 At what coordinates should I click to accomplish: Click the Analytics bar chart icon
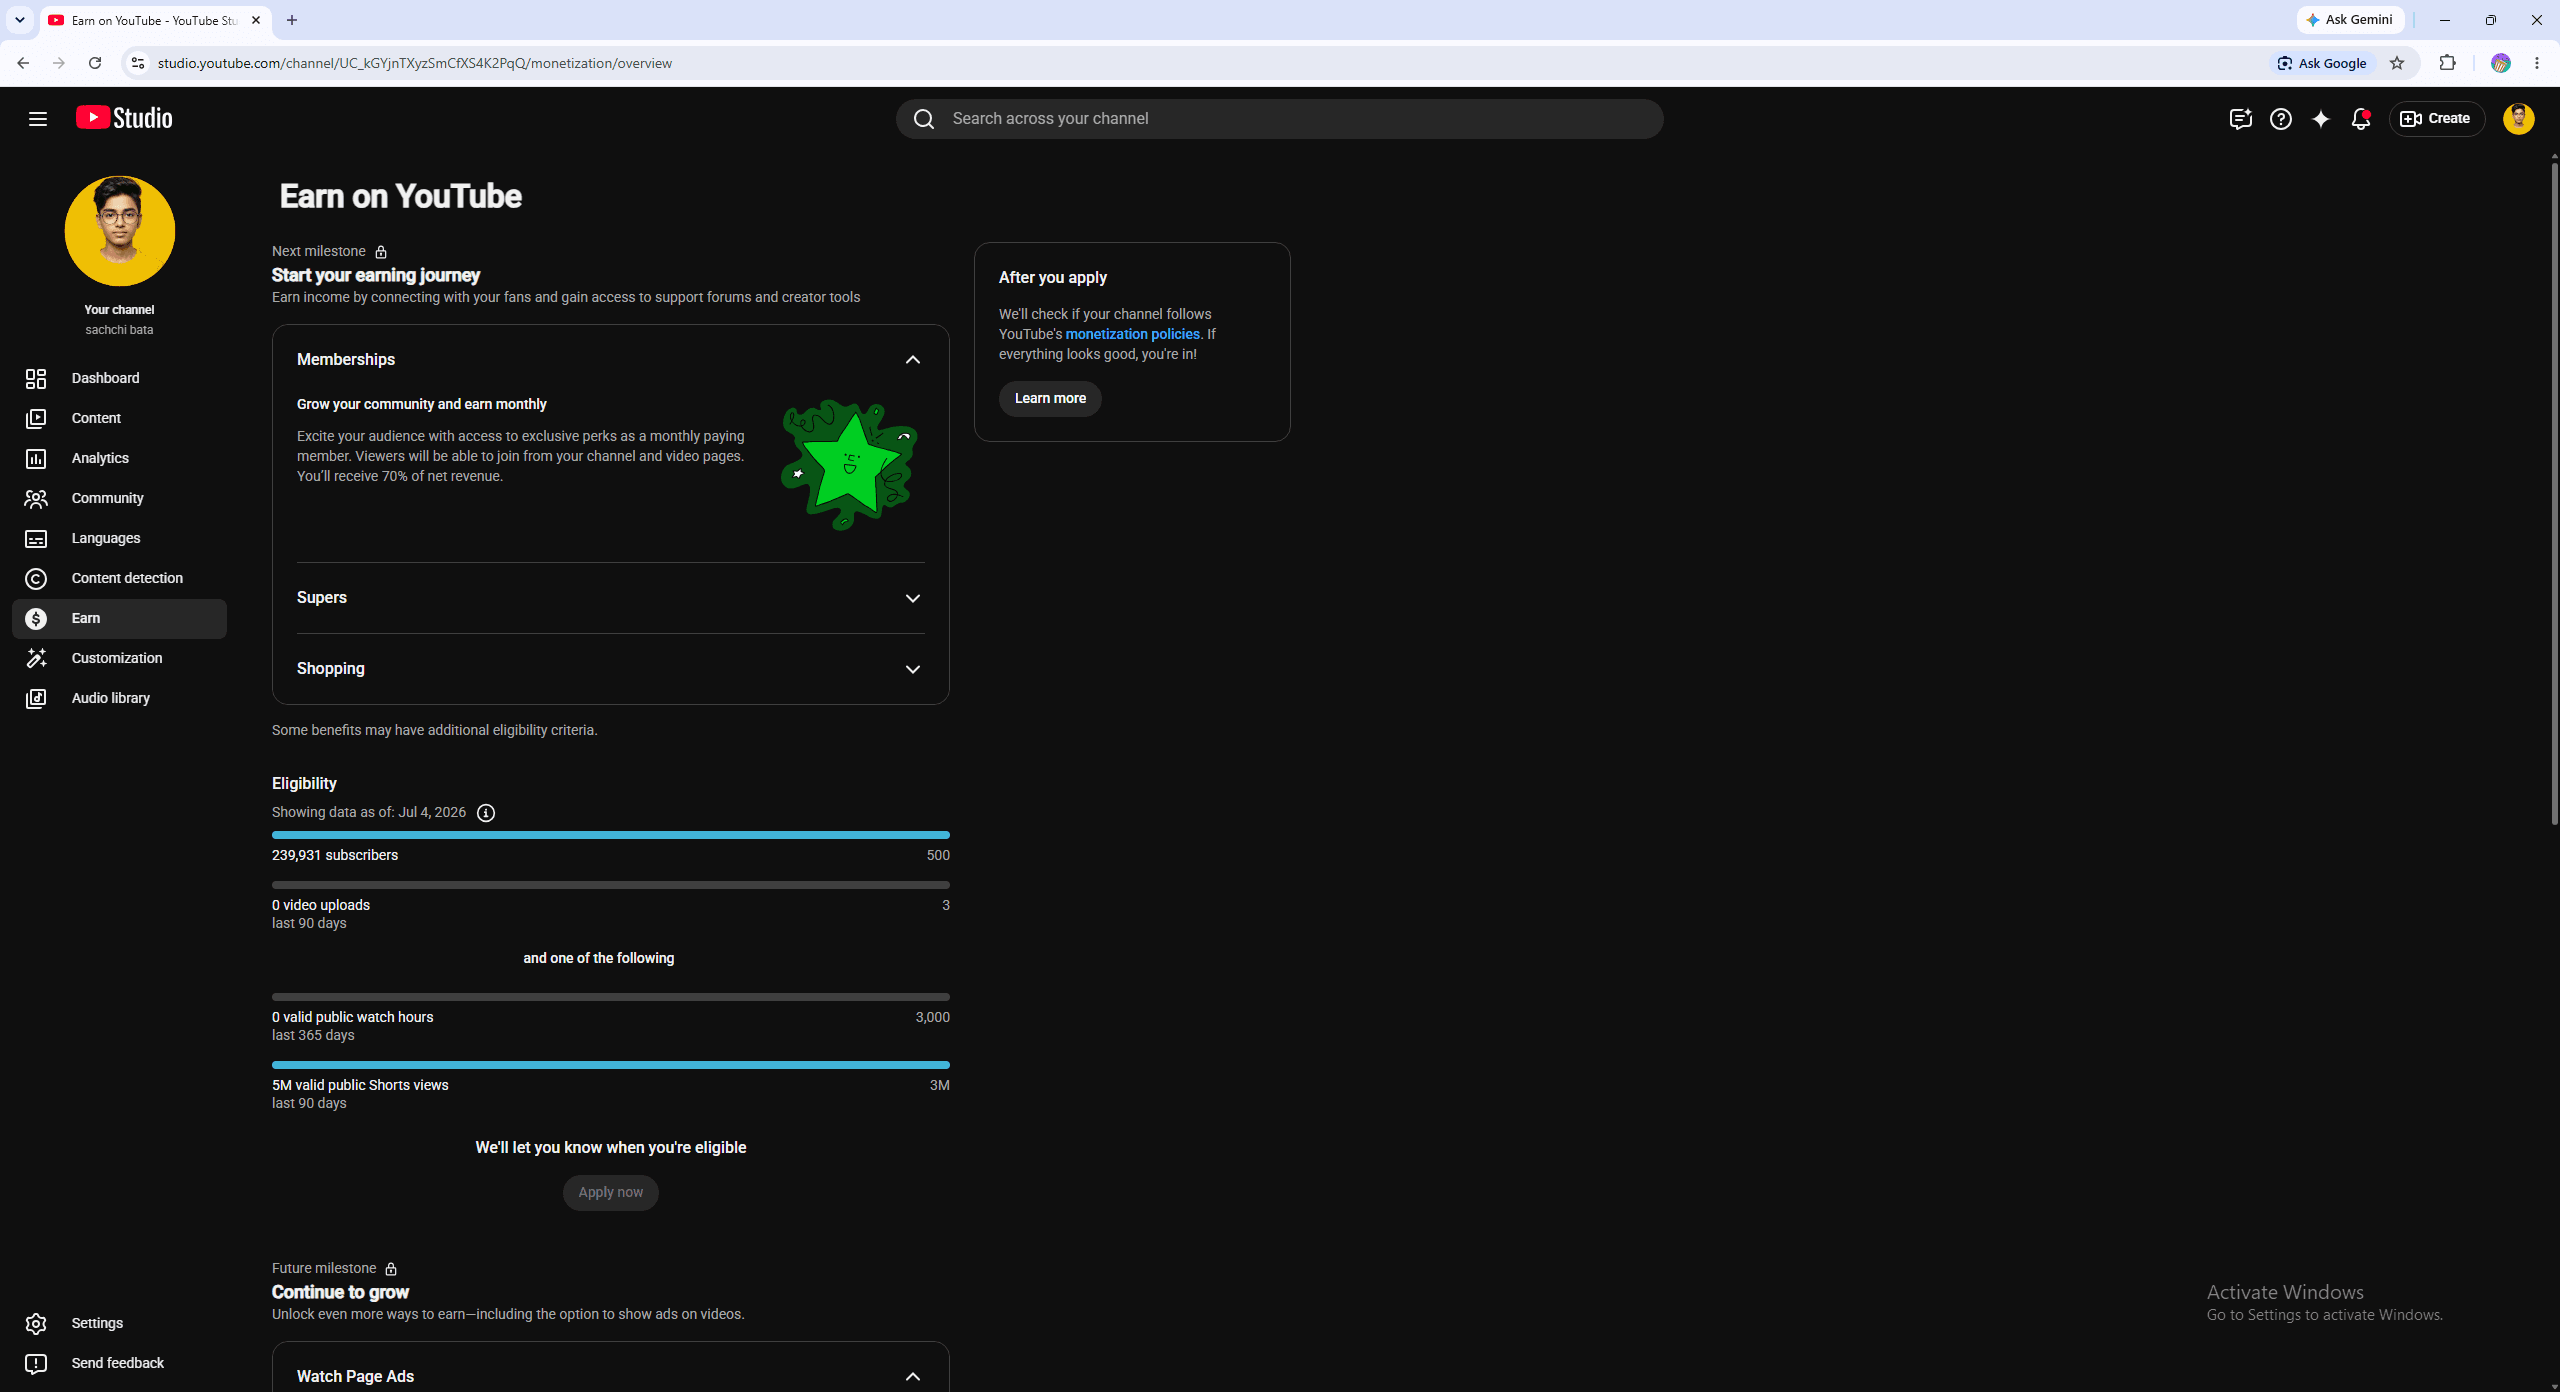(36, 458)
